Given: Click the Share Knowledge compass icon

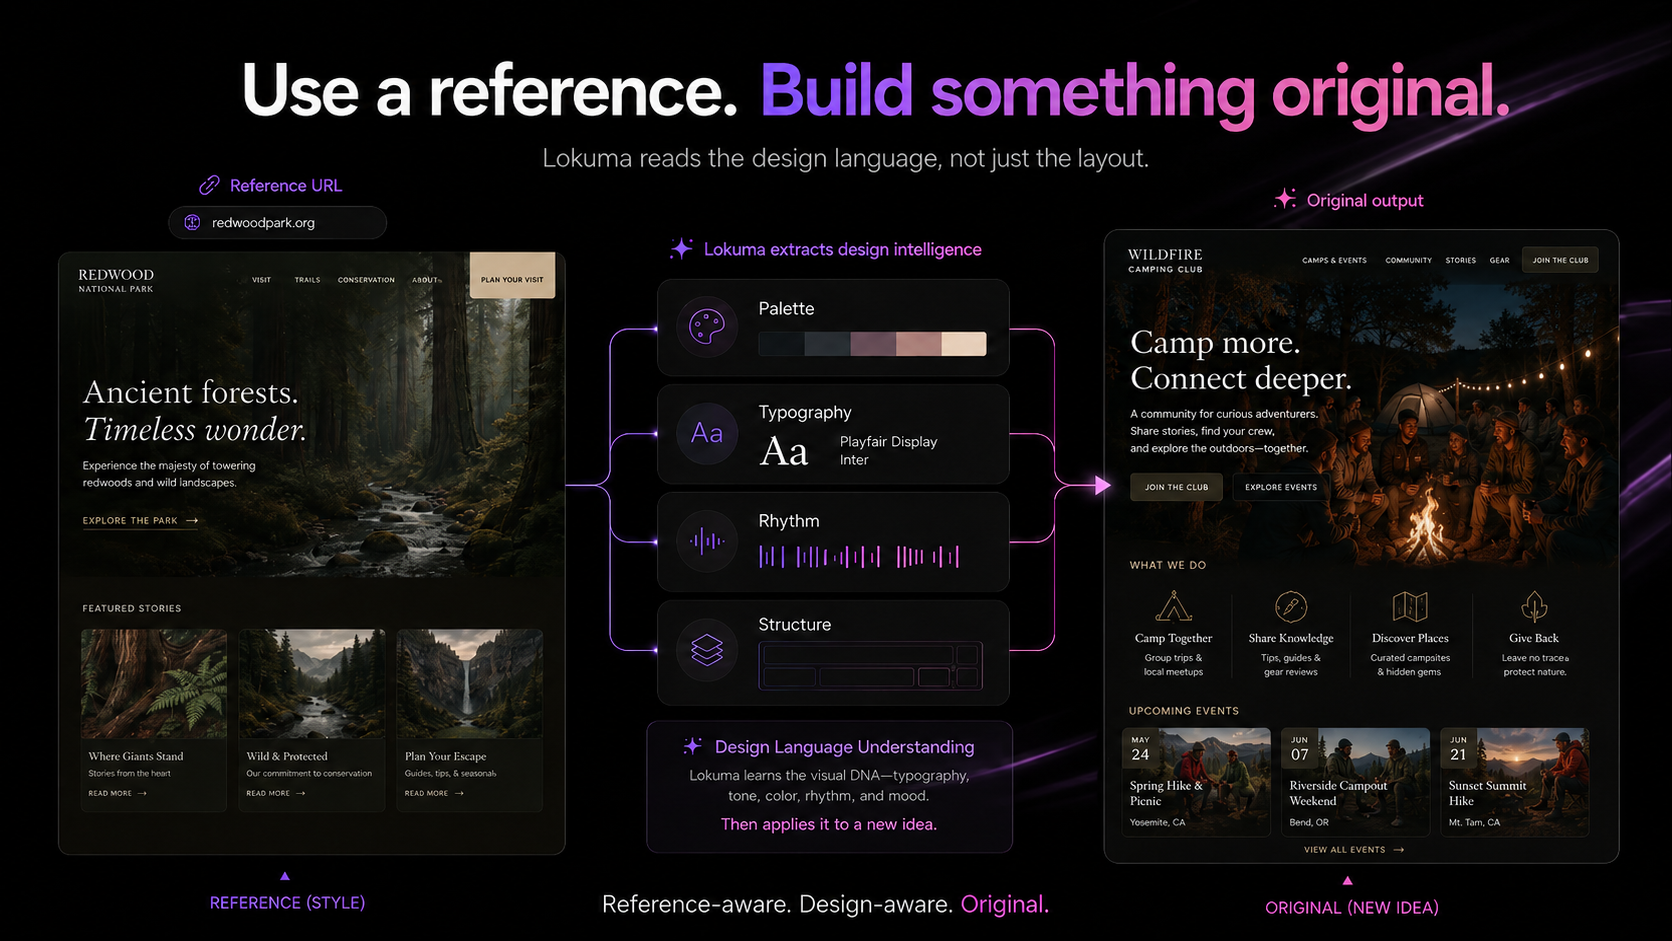Looking at the screenshot, I should point(1291,606).
